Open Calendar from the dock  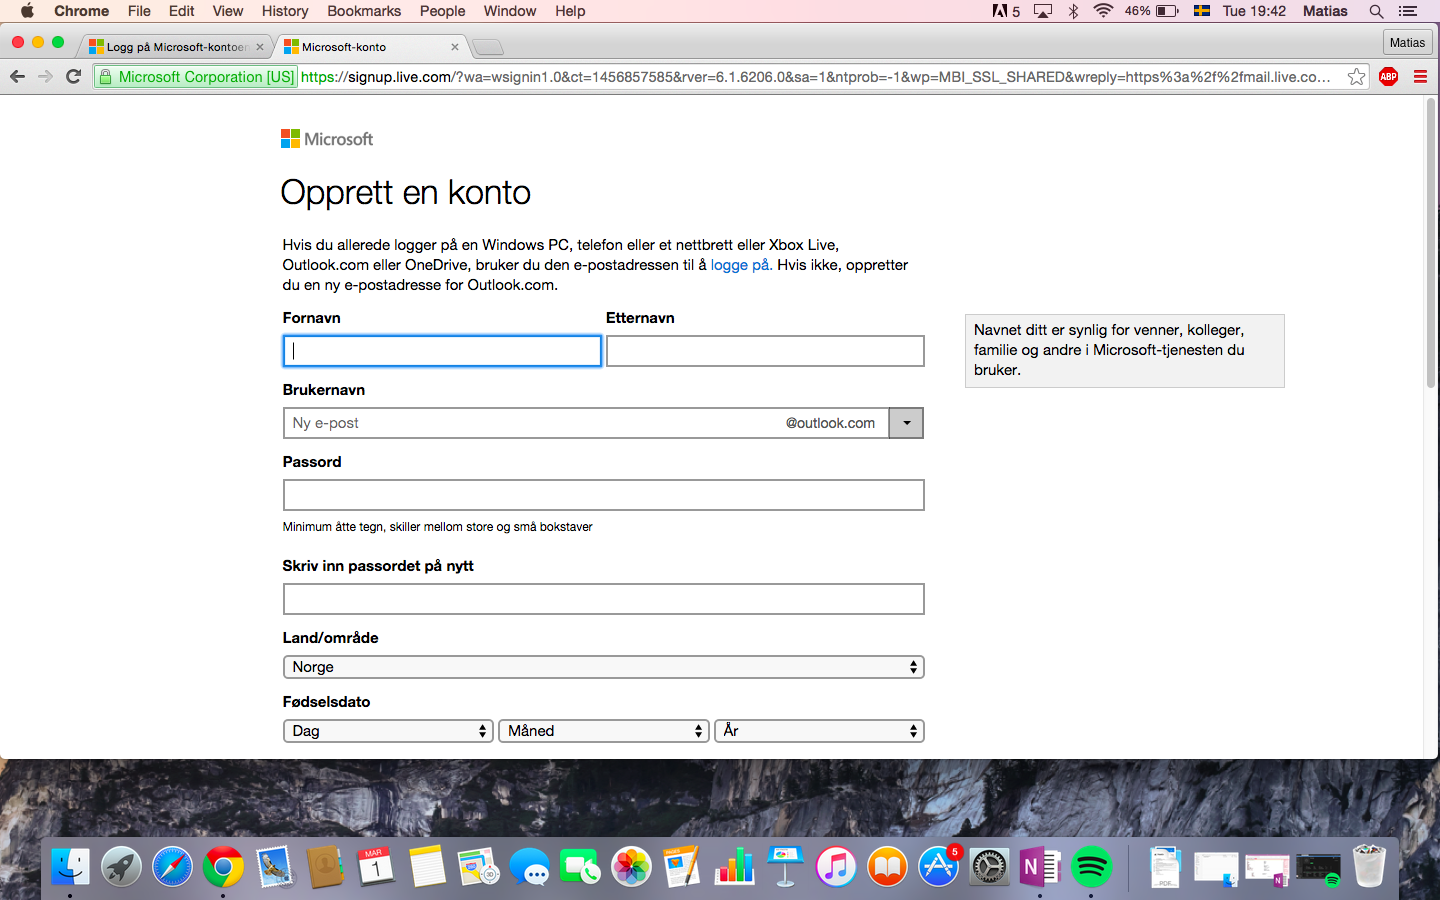[376, 867]
